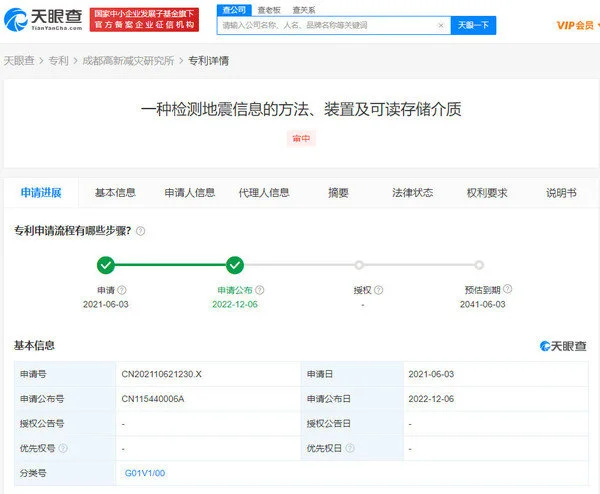
Task: Click 申请公布日 value 2022-12-06 in table
Action: coord(431,399)
